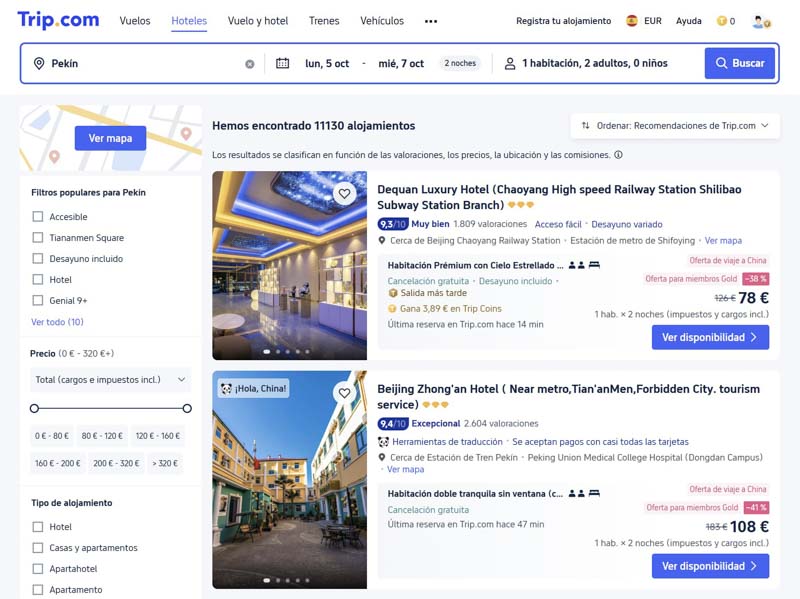
Task: Click the 9,3/10 rating badge
Action: point(392,224)
